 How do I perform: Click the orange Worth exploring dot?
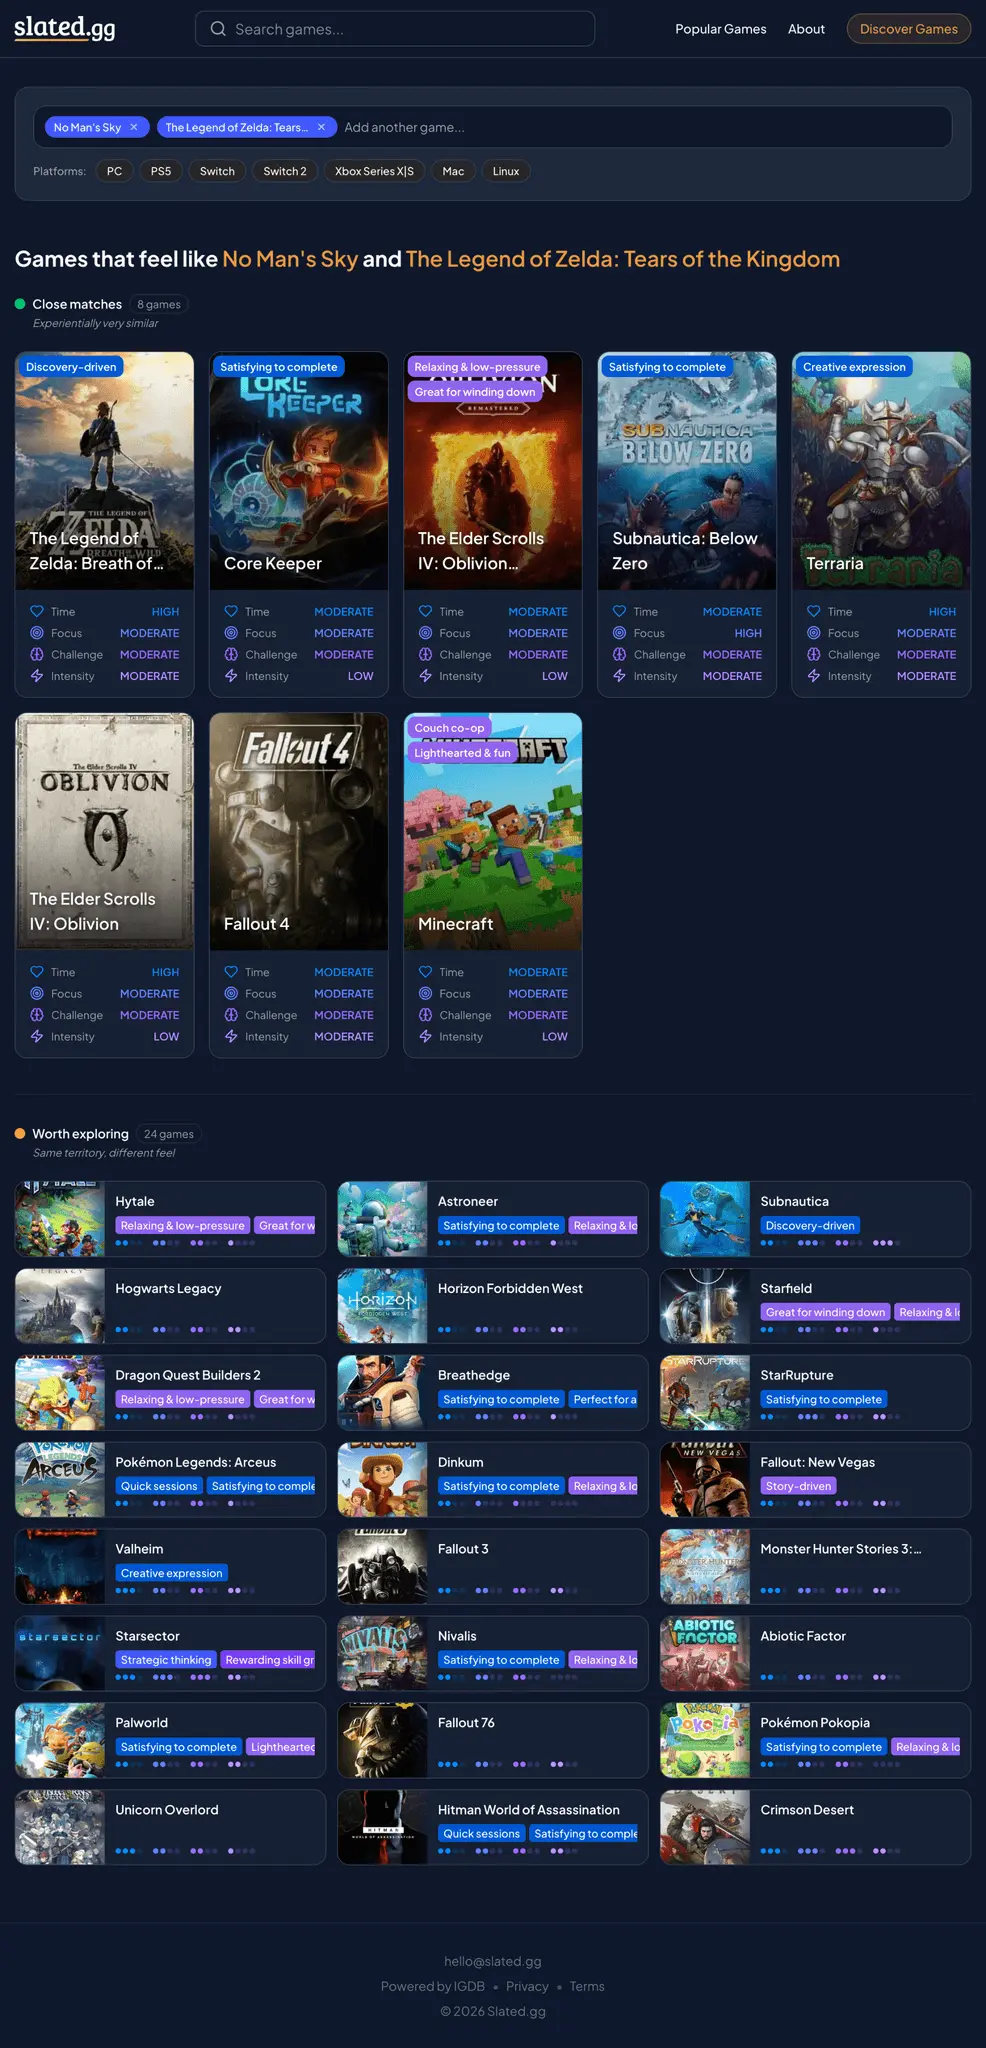pos(20,1133)
